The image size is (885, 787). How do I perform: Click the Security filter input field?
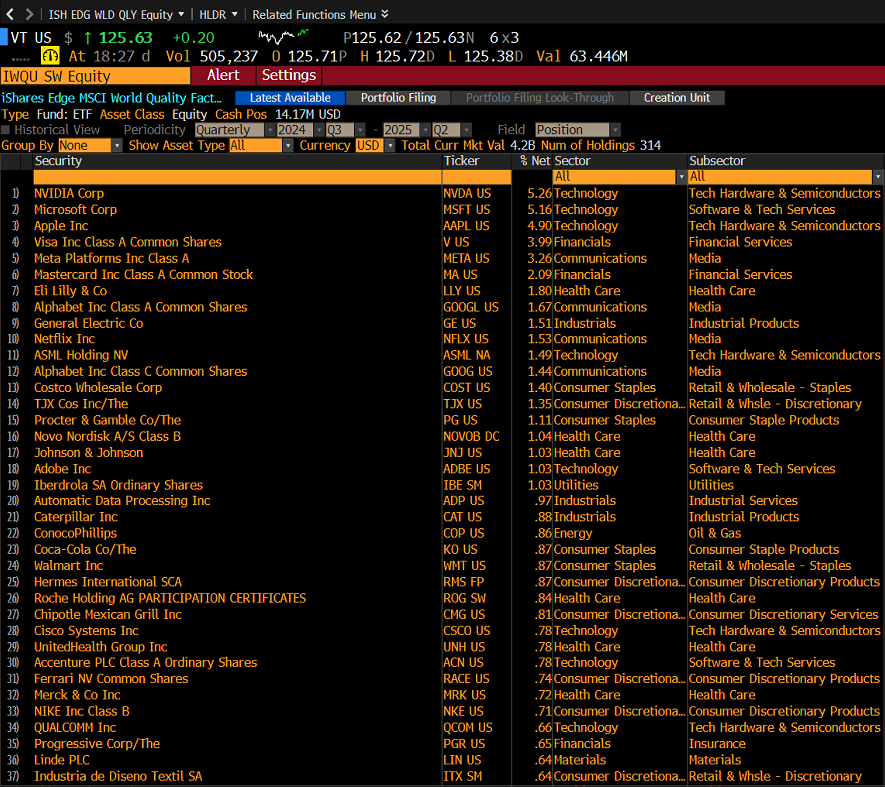[237, 177]
